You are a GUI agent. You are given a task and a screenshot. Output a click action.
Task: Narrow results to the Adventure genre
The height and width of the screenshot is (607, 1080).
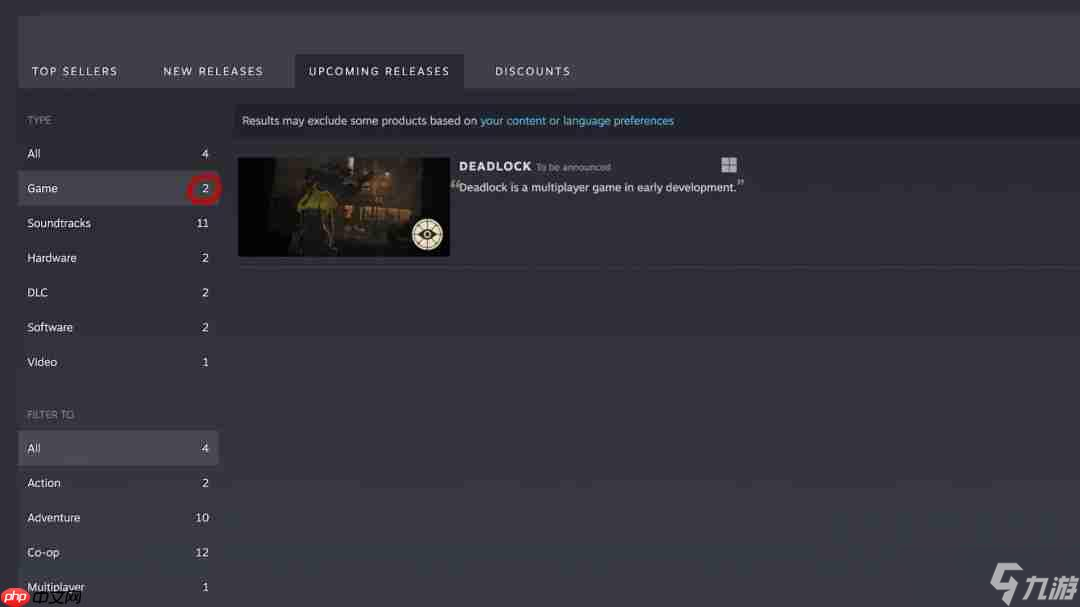click(118, 518)
